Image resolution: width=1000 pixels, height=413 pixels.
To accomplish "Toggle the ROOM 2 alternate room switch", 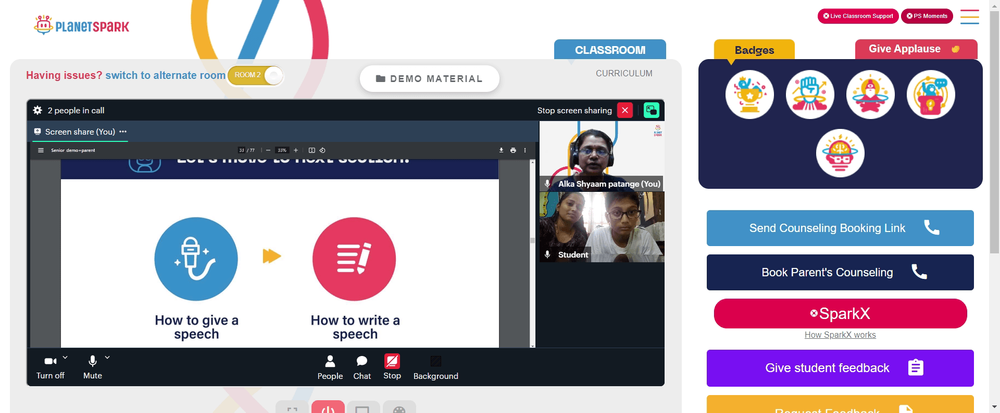I will click(255, 75).
